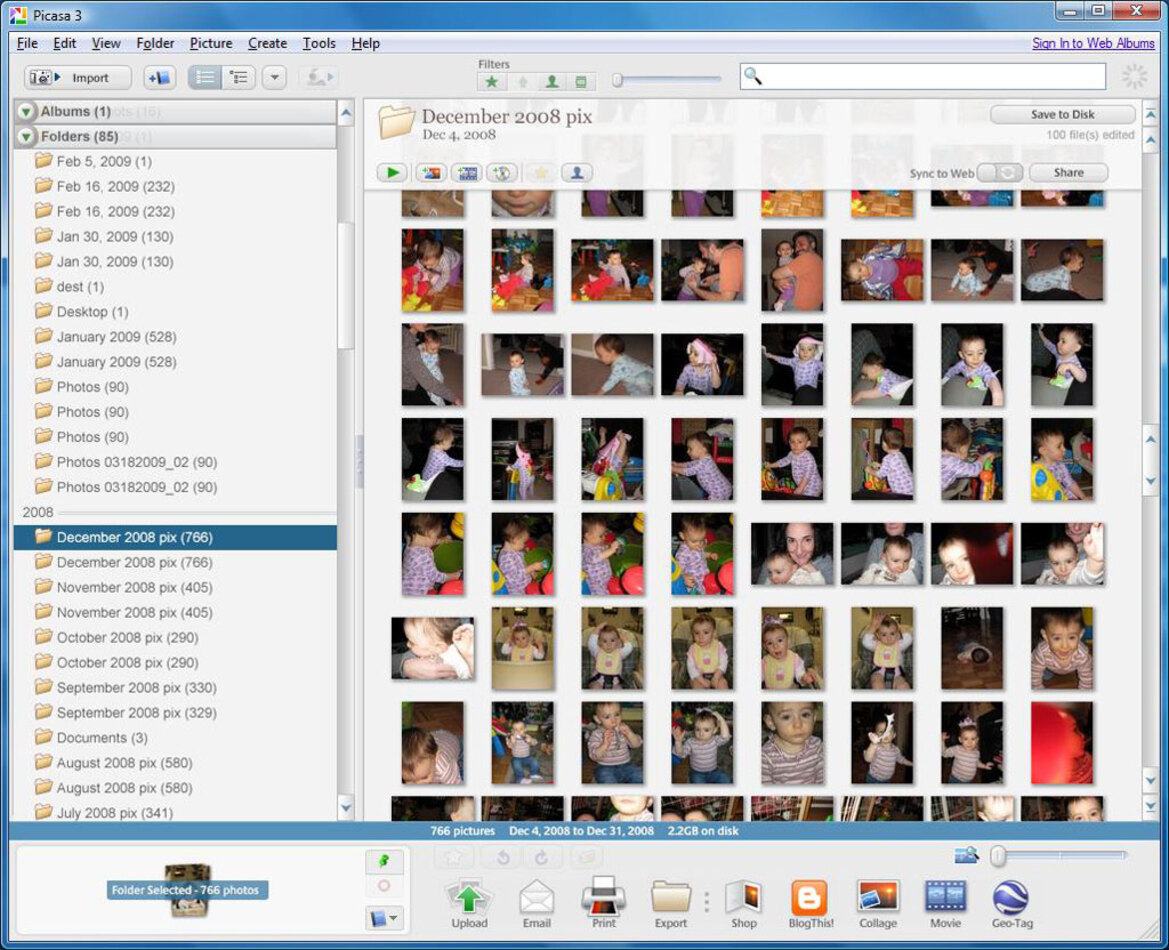
Task: Open the red blurry photo thumbnail
Action: point(1062,743)
